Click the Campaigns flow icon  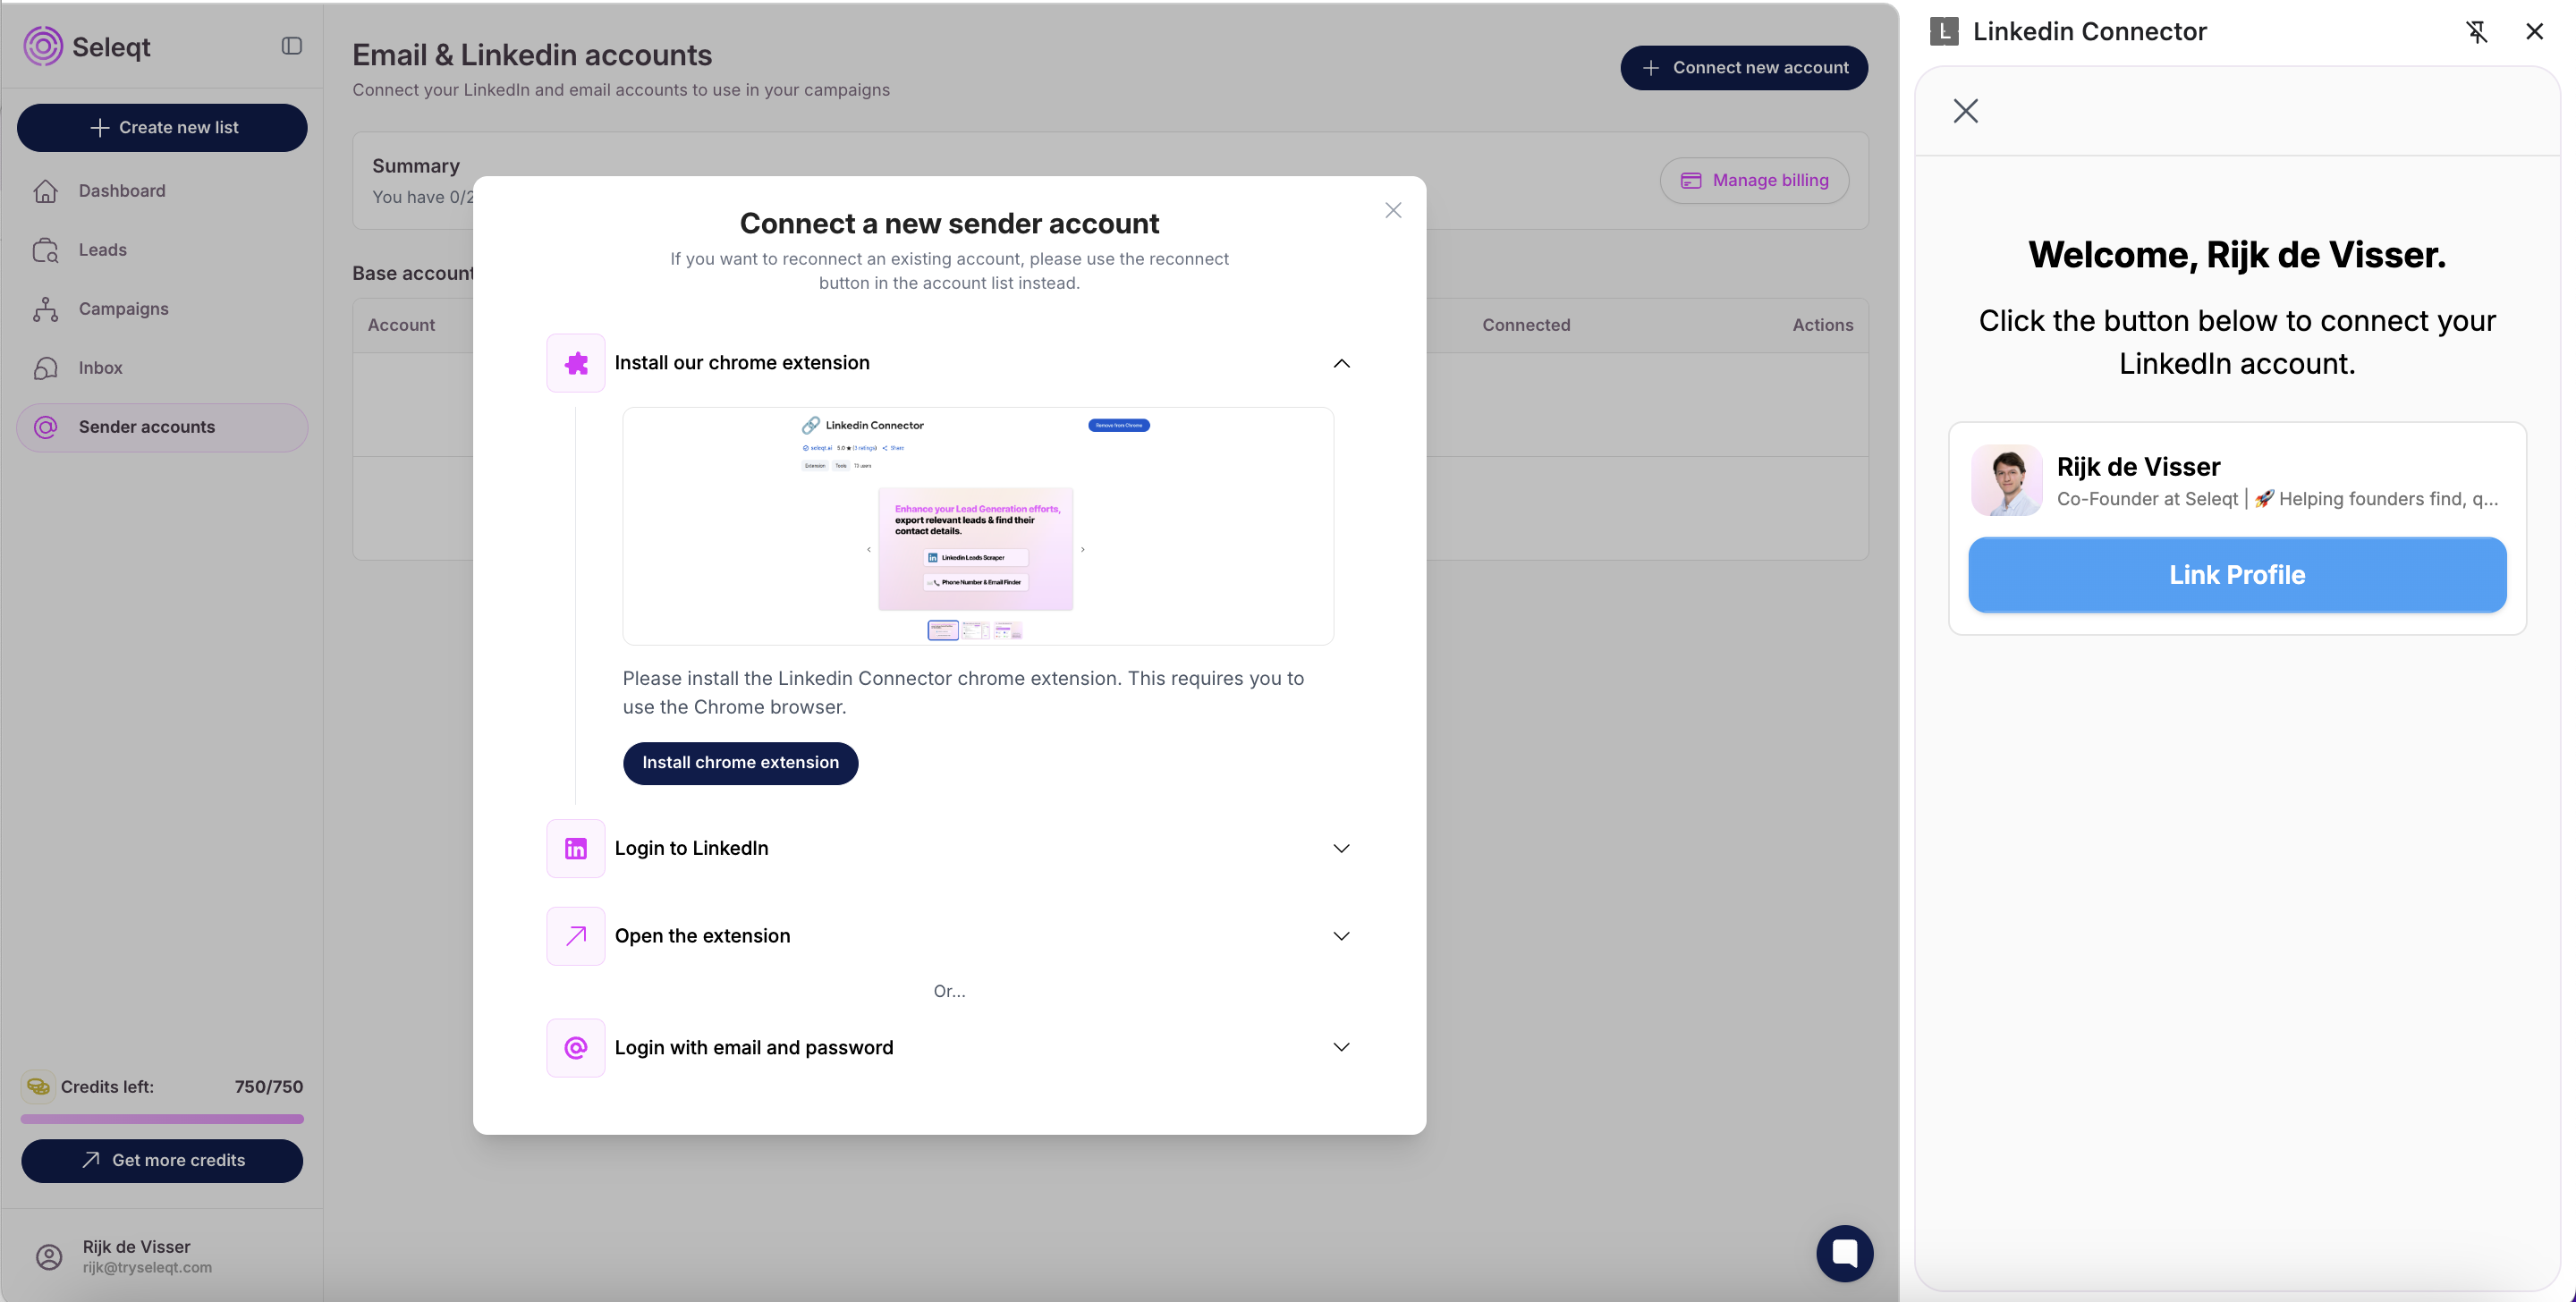coord(46,309)
